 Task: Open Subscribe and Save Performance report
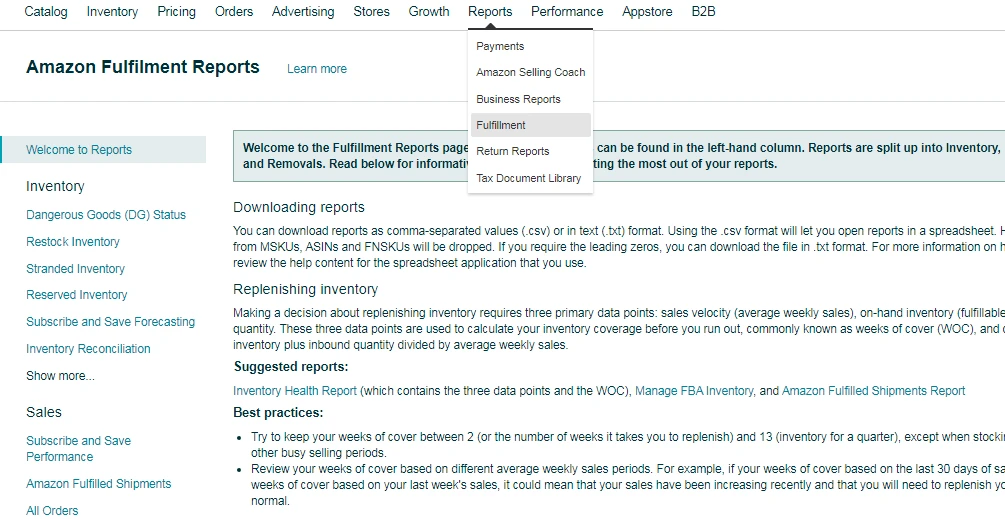78,449
